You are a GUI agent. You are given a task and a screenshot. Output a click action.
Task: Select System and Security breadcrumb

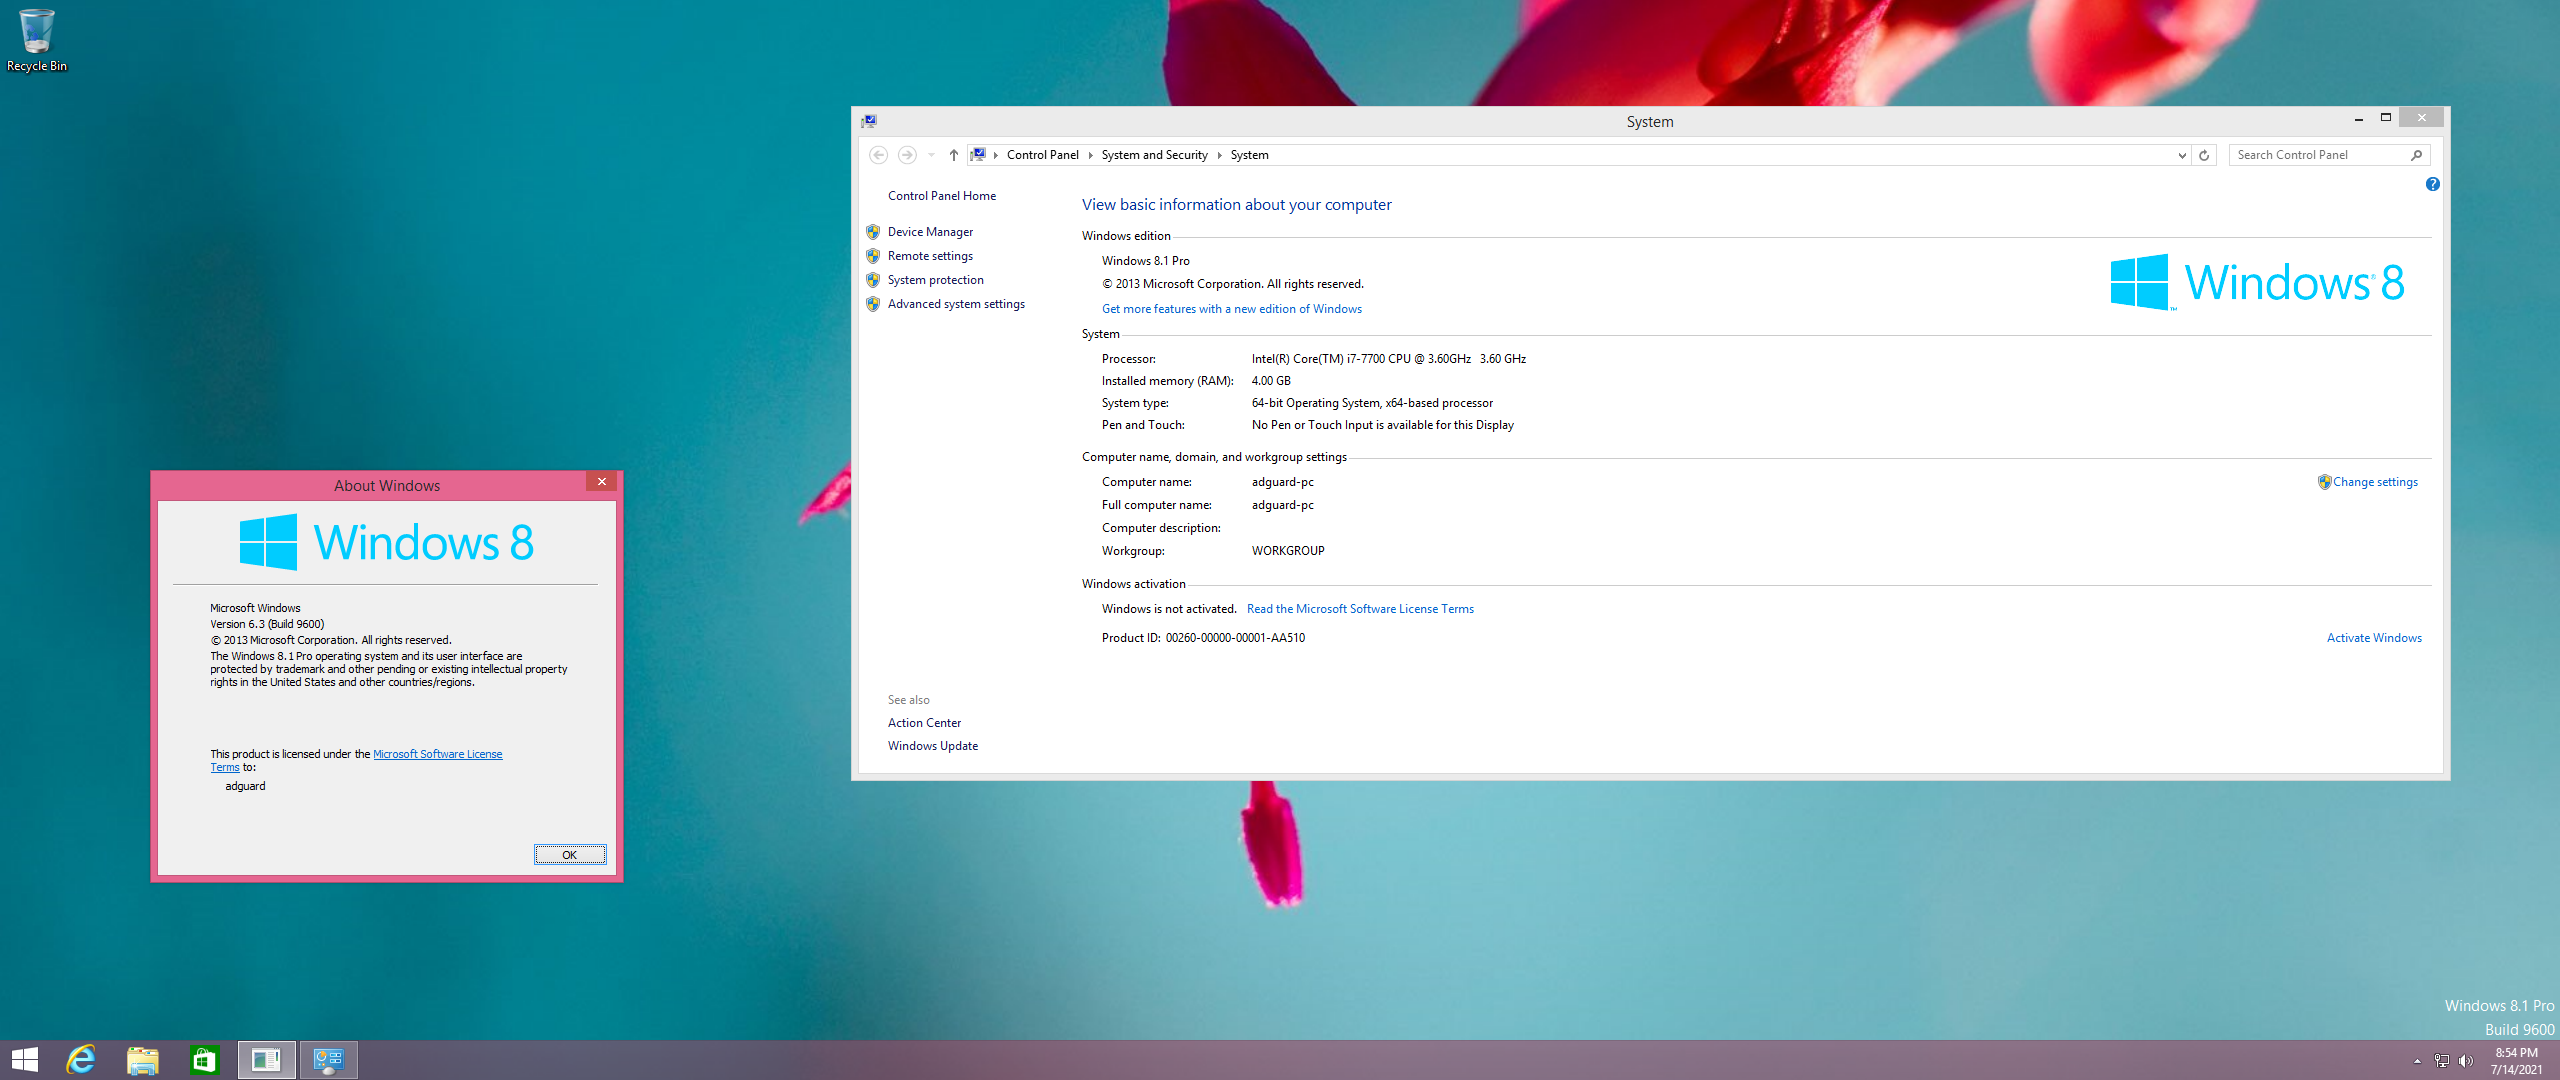[1154, 155]
